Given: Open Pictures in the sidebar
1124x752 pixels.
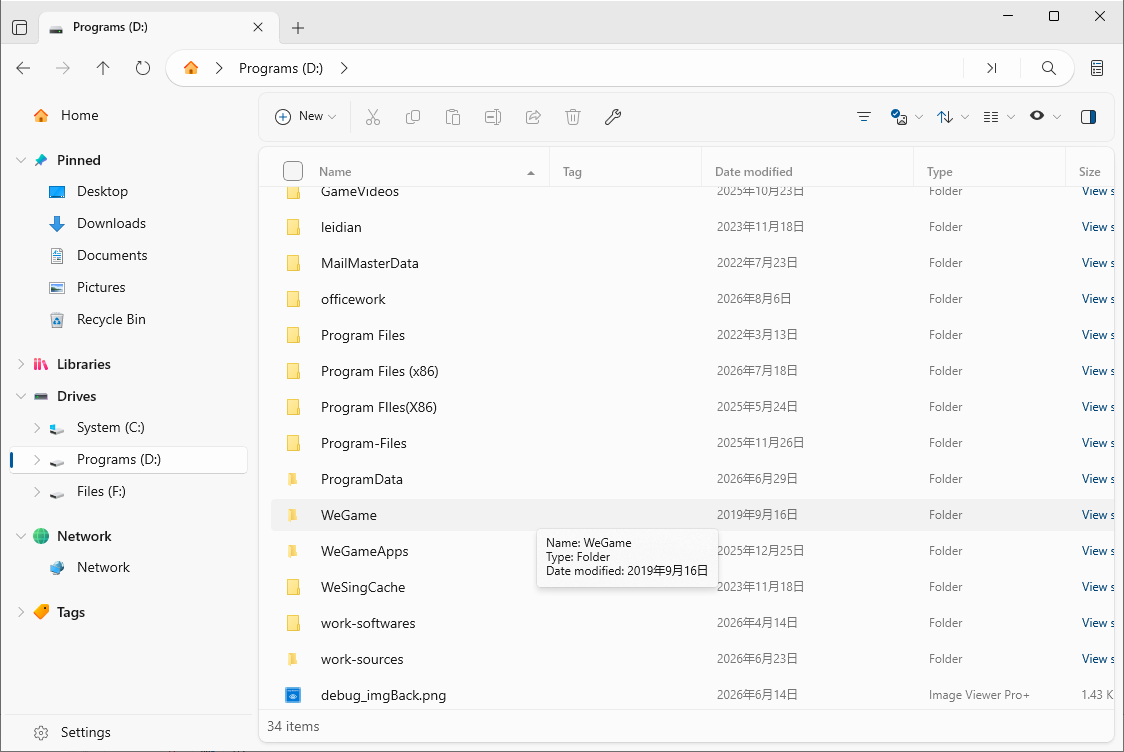Looking at the screenshot, I should coord(101,287).
